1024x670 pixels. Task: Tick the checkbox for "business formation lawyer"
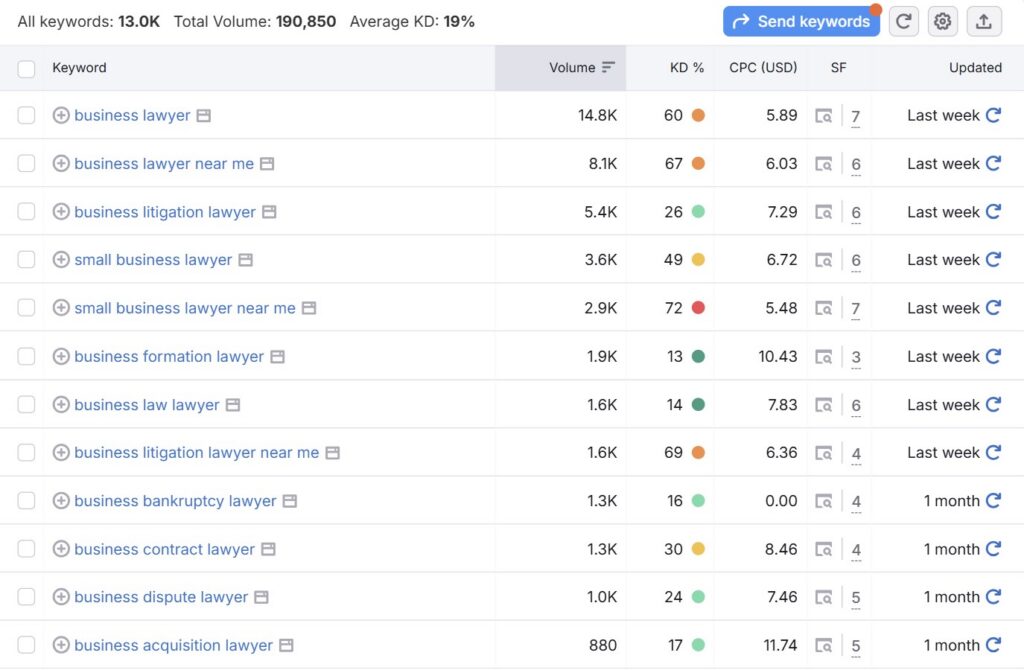click(26, 356)
